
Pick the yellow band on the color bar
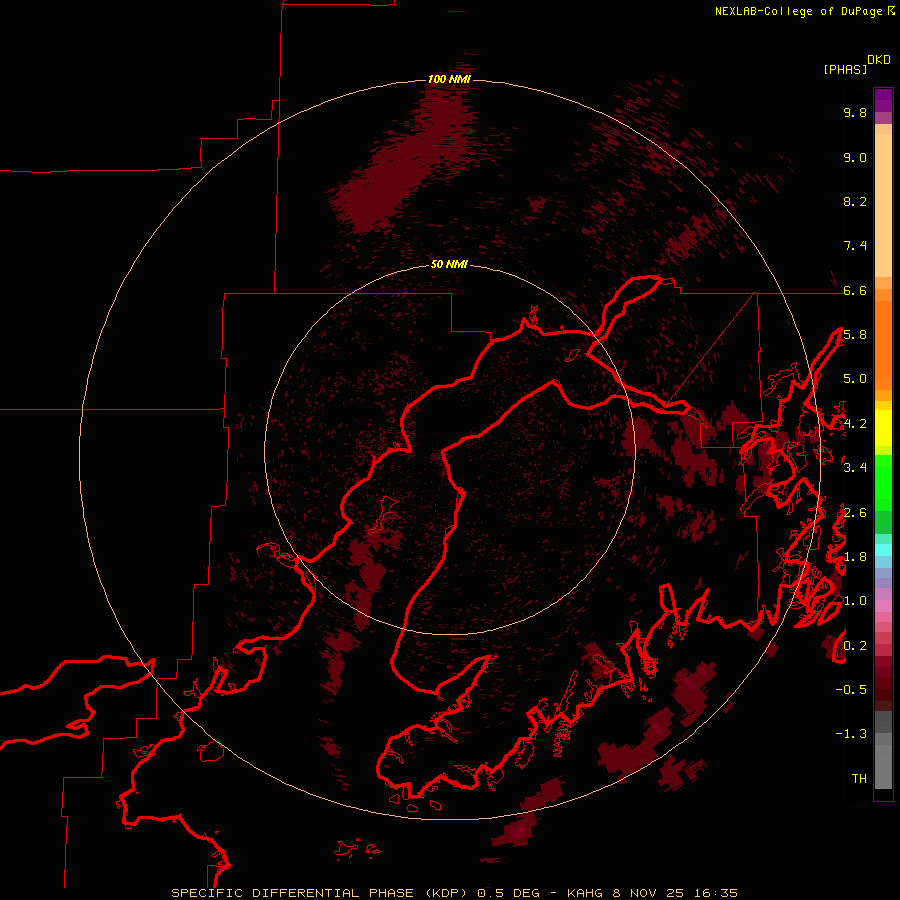883,428
